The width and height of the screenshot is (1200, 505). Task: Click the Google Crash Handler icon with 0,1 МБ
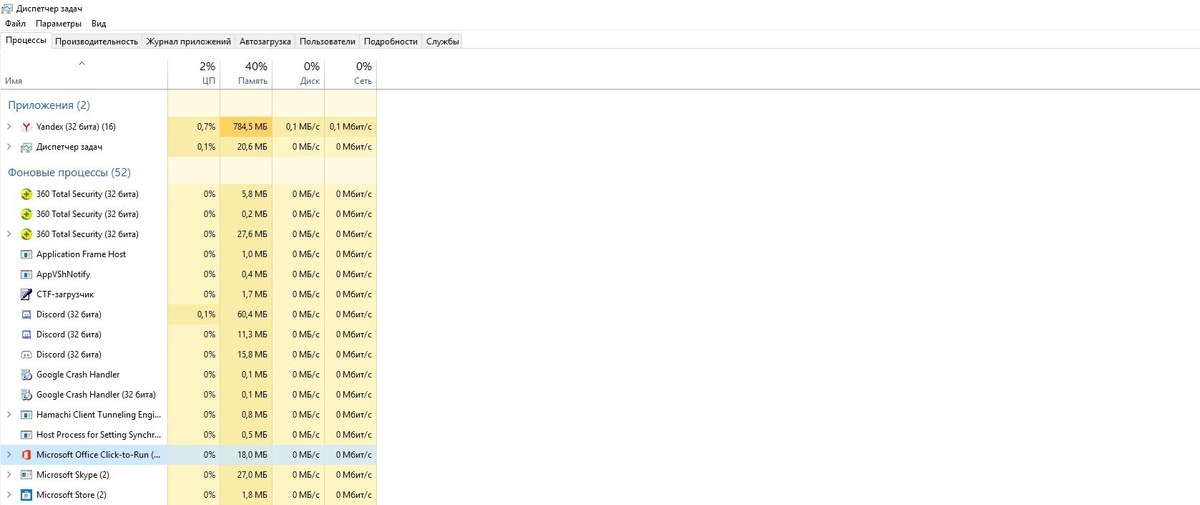click(x=26, y=374)
